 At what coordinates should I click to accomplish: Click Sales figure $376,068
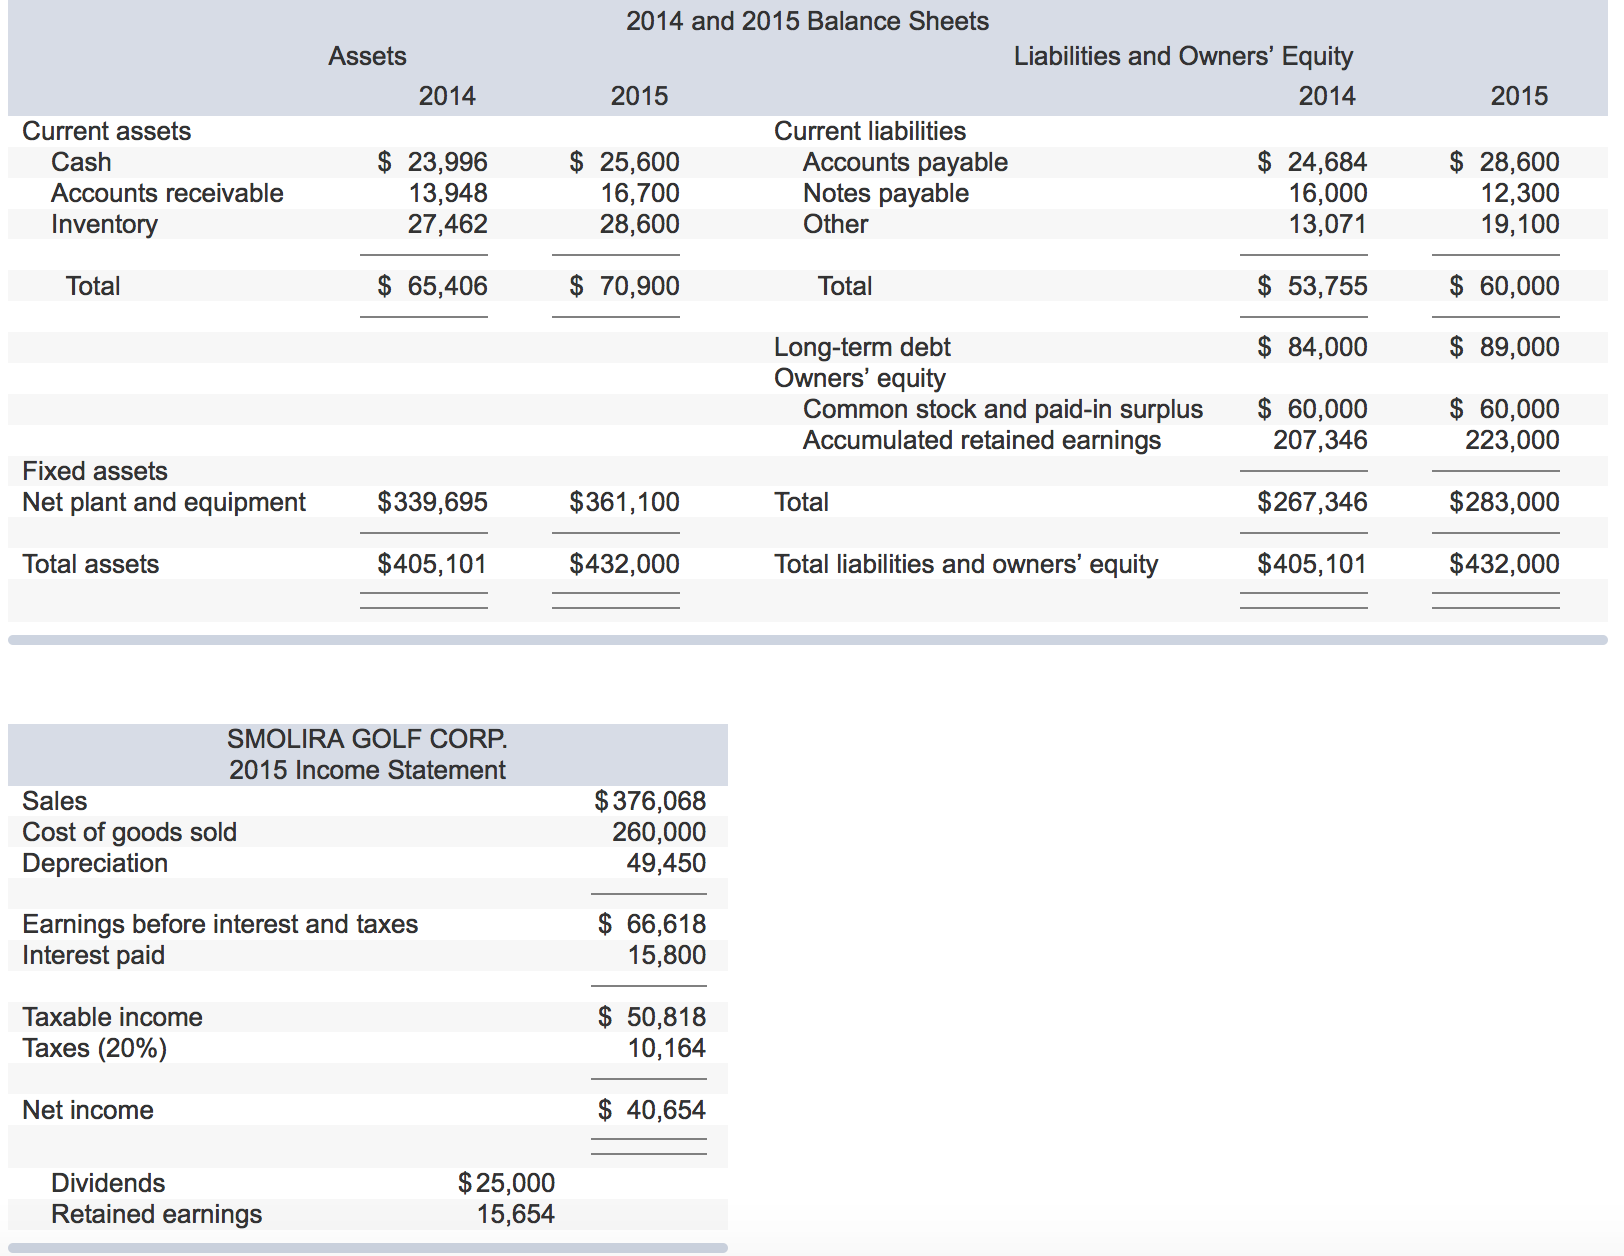[650, 801]
